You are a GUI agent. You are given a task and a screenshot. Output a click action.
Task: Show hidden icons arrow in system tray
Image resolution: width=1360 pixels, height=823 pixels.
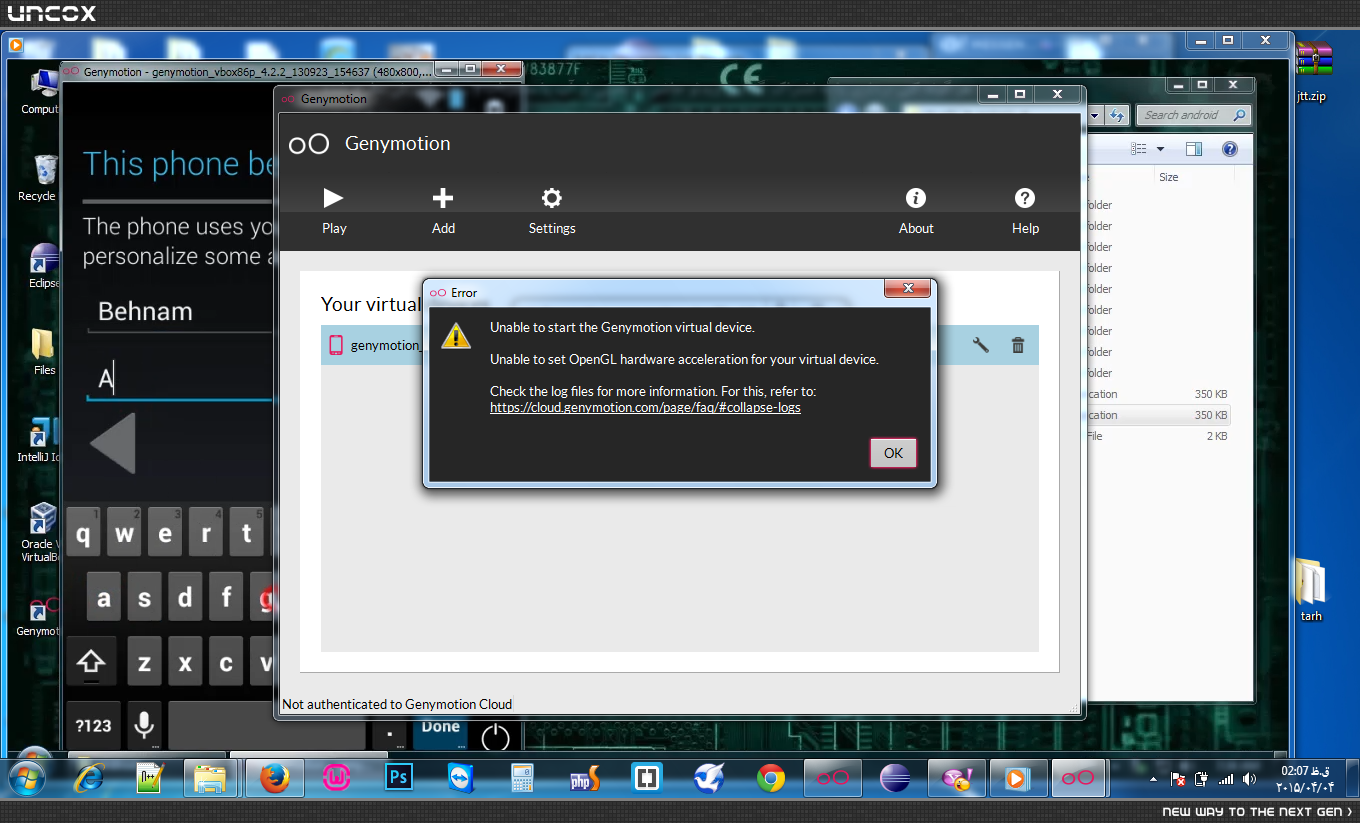(1154, 778)
